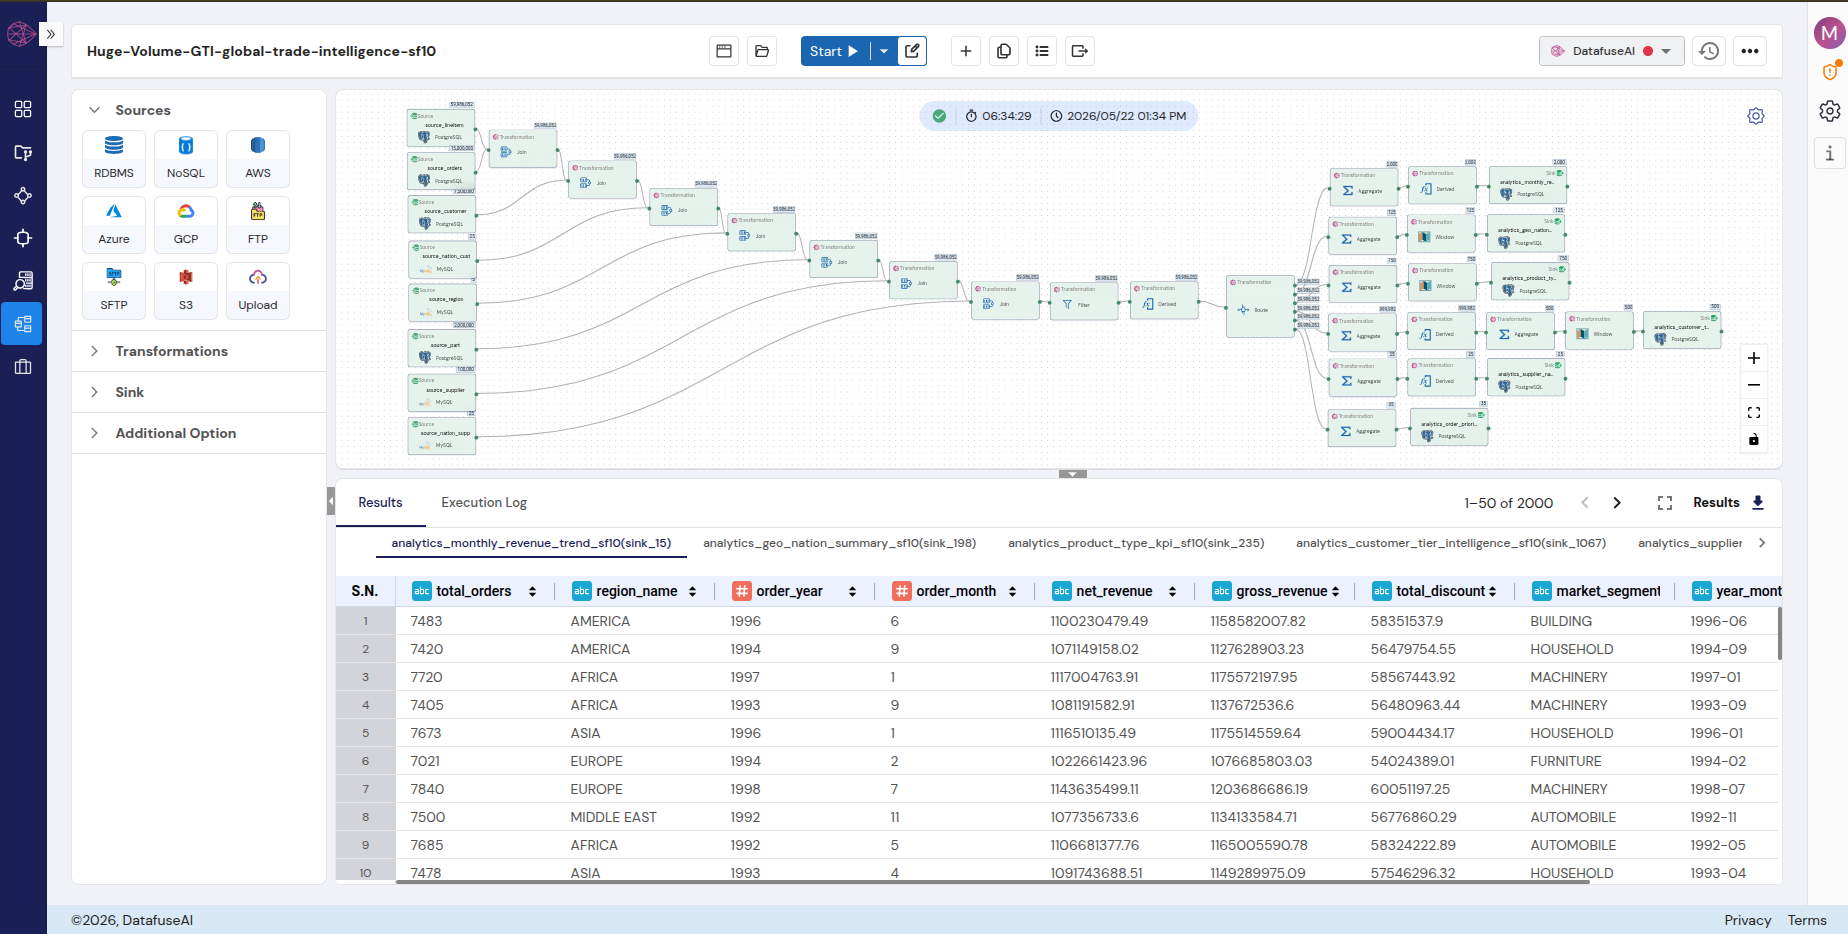Screen dimensions: 1848x934
Task: Open analytics_monthly_revenue_trend_sf10 sink tab
Action: 531,543
